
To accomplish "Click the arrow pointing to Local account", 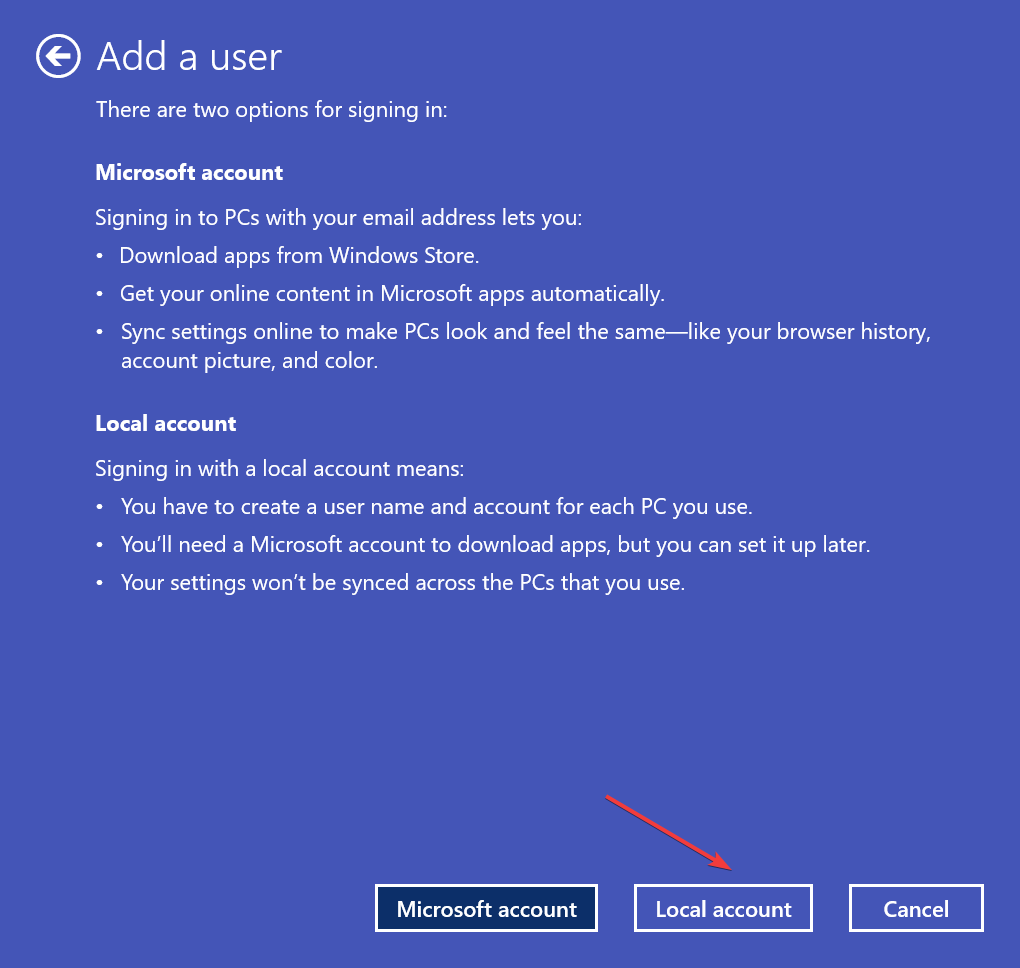I will [x=670, y=830].
